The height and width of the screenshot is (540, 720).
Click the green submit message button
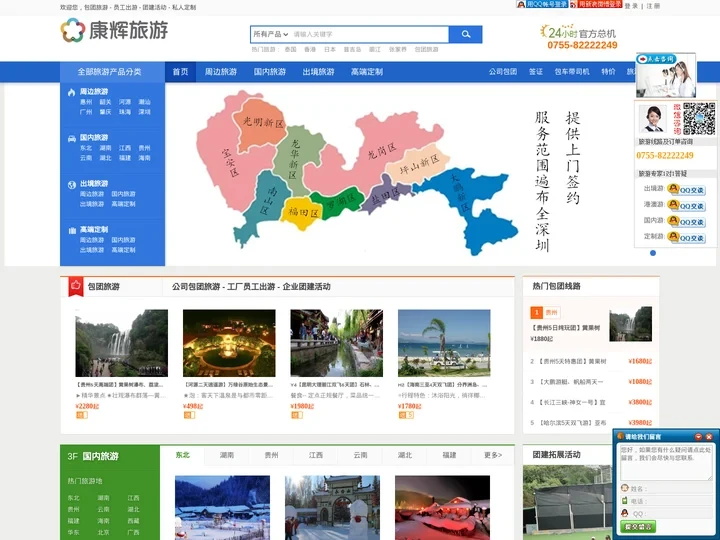point(638,527)
